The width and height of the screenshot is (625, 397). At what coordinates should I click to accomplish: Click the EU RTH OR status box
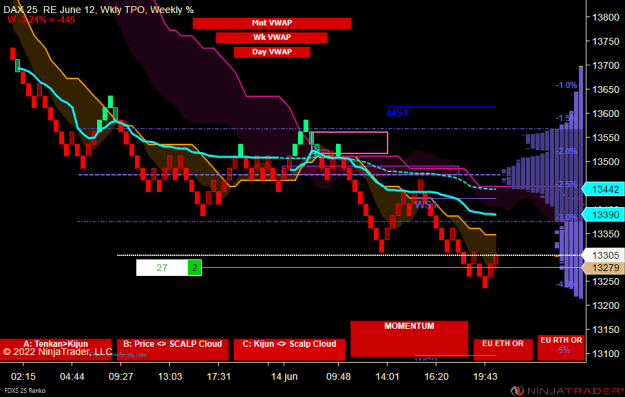click(561, 348)
